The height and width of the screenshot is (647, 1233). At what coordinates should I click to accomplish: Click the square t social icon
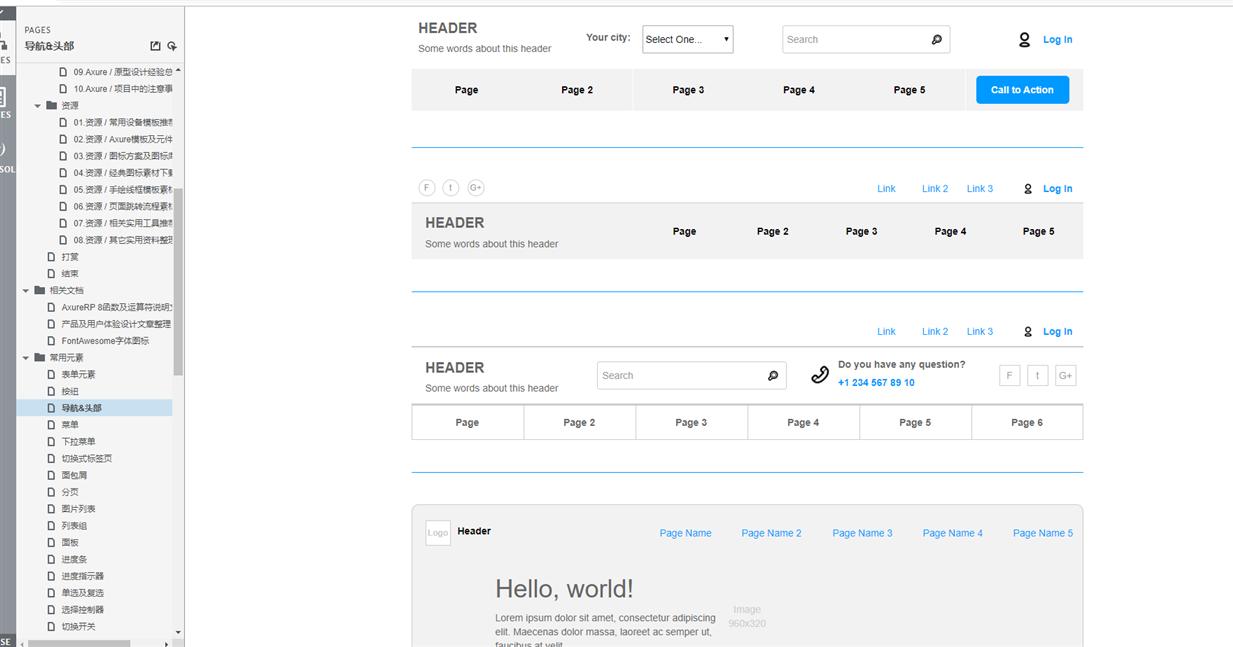[x=1037, y=376]
